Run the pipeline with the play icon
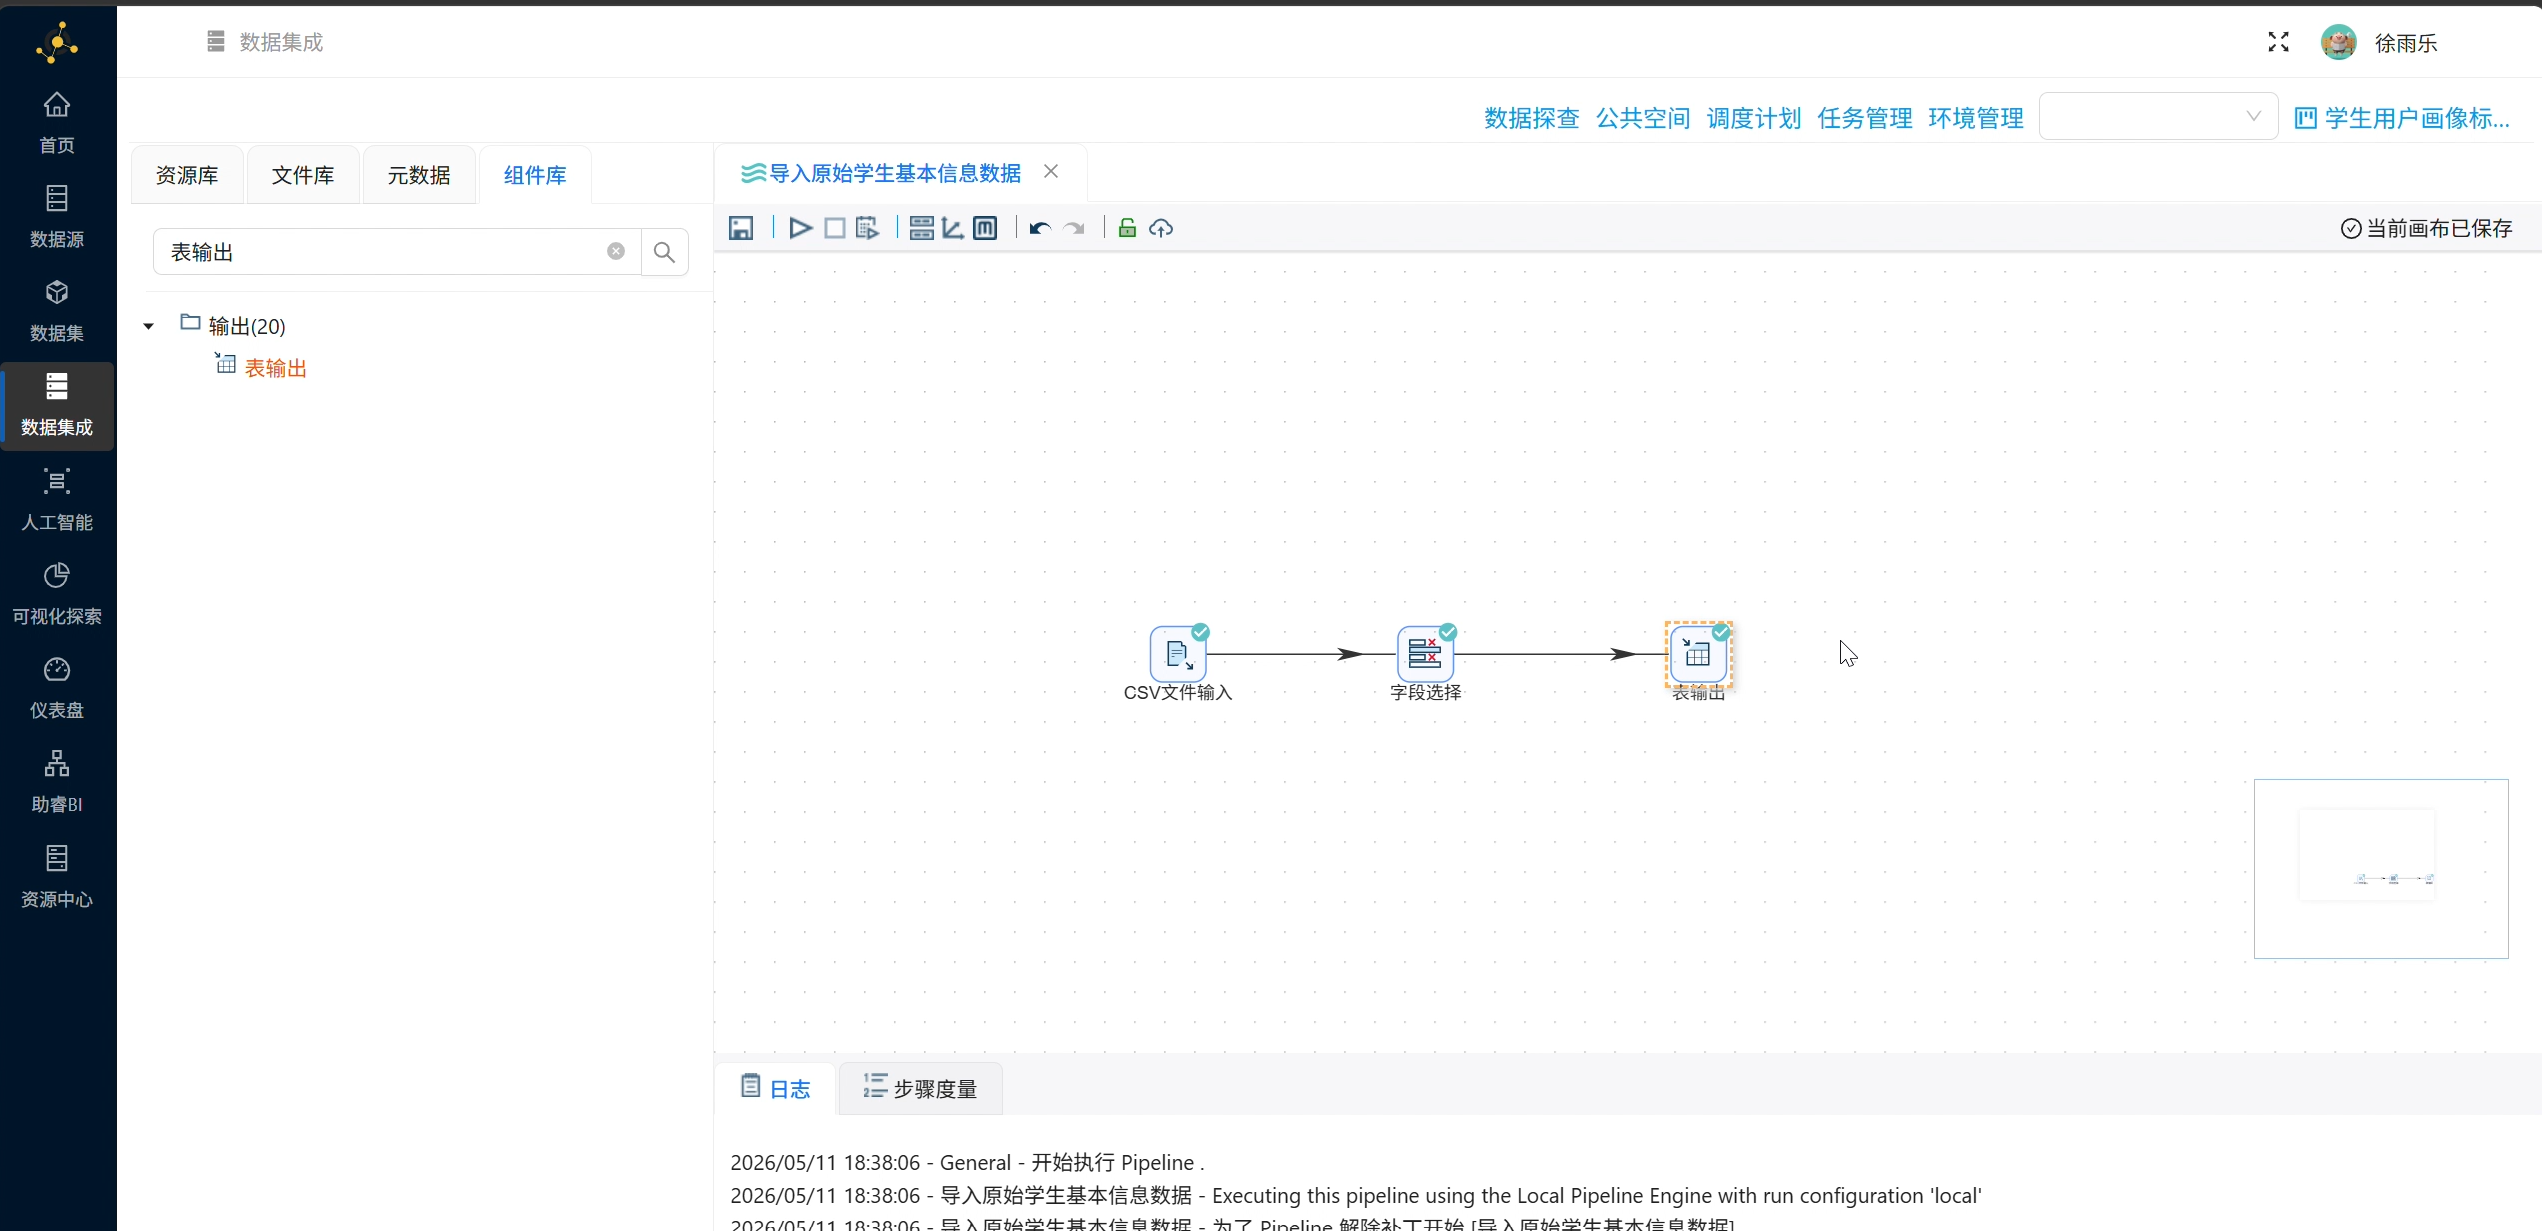 tap(799, 228)
